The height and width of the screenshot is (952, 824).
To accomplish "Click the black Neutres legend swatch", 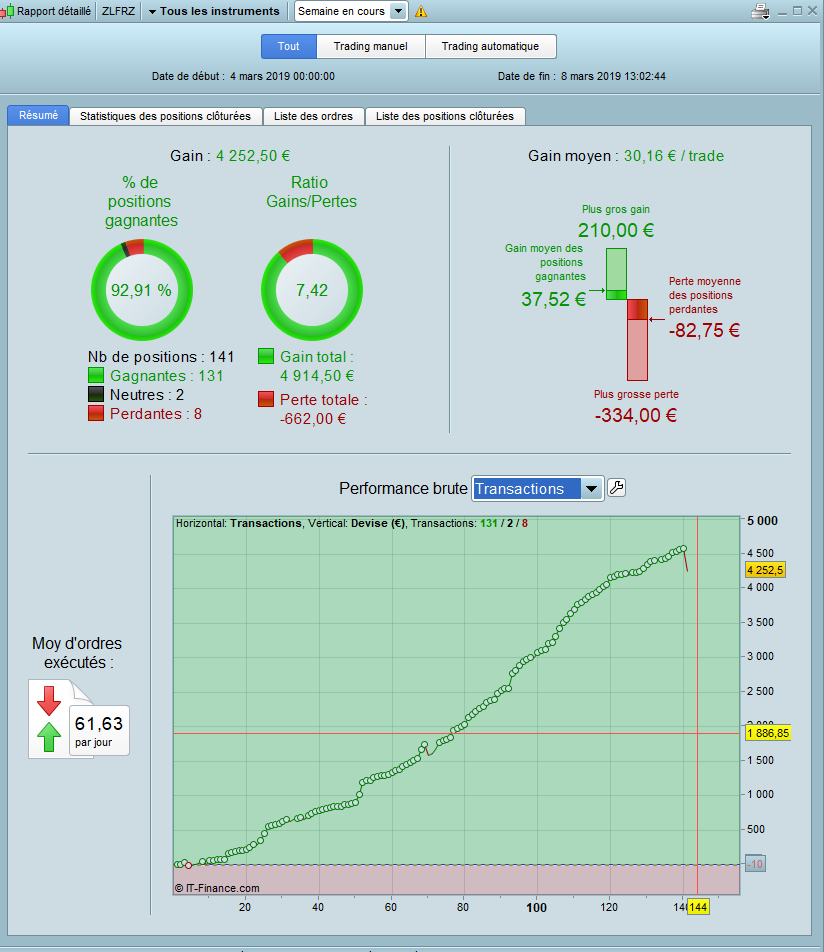I will pos(96,394).
